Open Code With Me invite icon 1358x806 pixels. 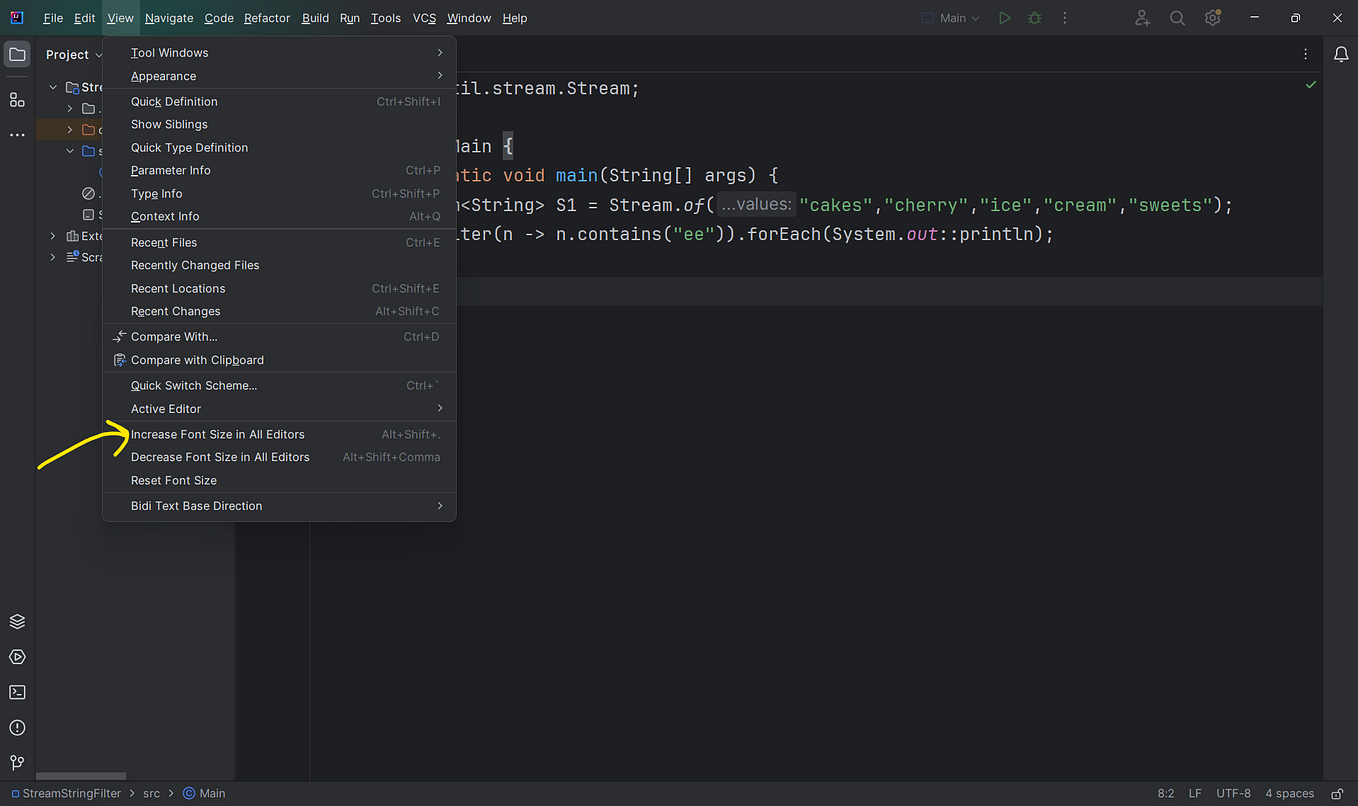pyautogui.click(x=1142, y=17)
